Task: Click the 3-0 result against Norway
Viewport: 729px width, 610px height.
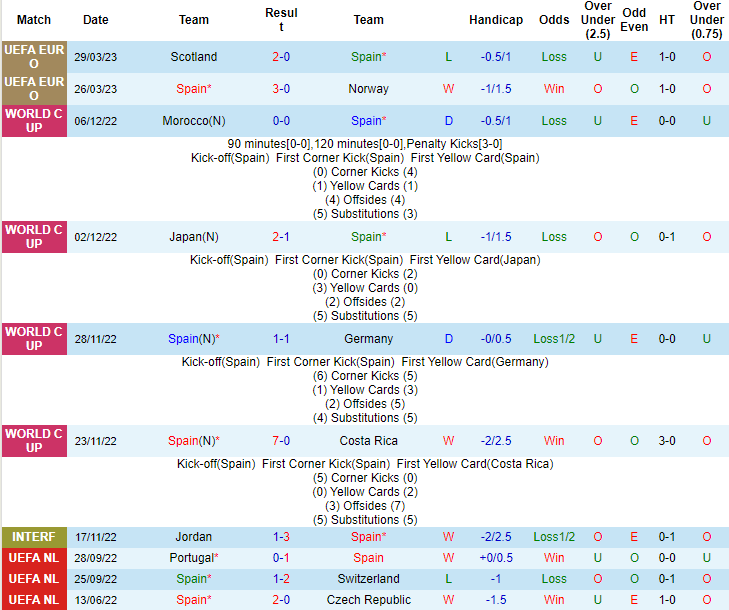Action: coord(281,89)
